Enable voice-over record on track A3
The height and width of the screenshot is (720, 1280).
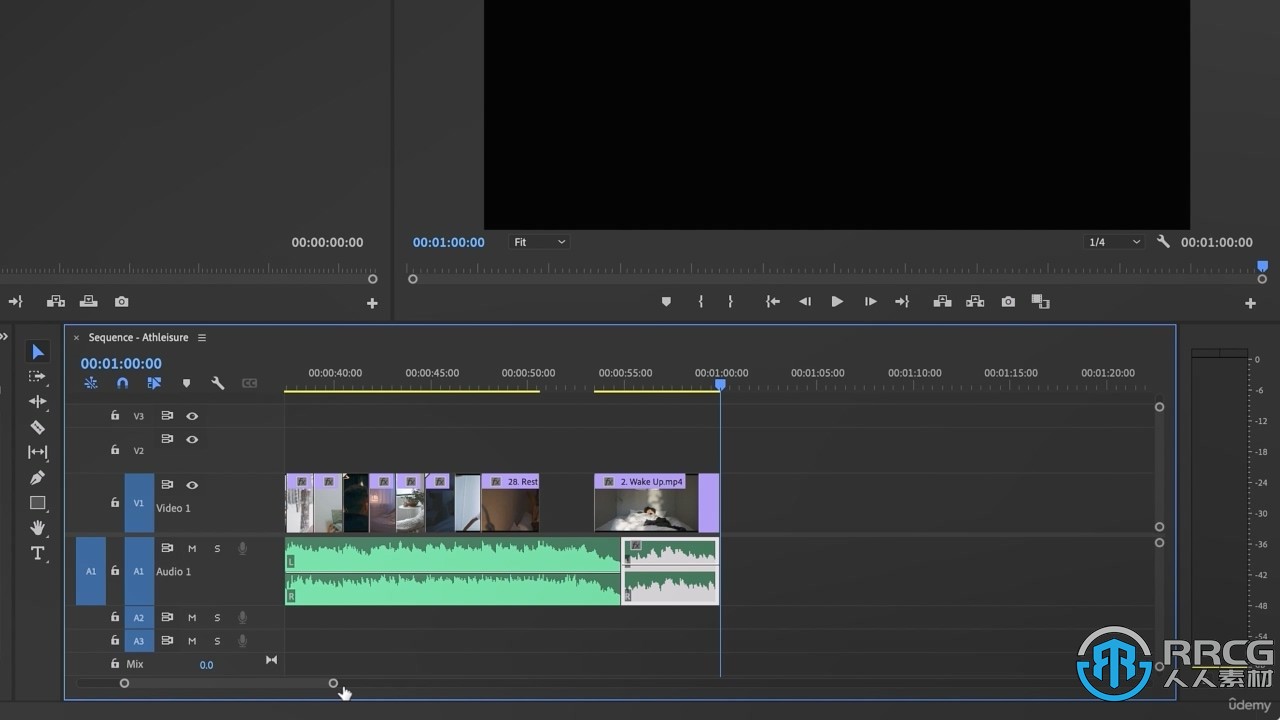click(242, 641)
